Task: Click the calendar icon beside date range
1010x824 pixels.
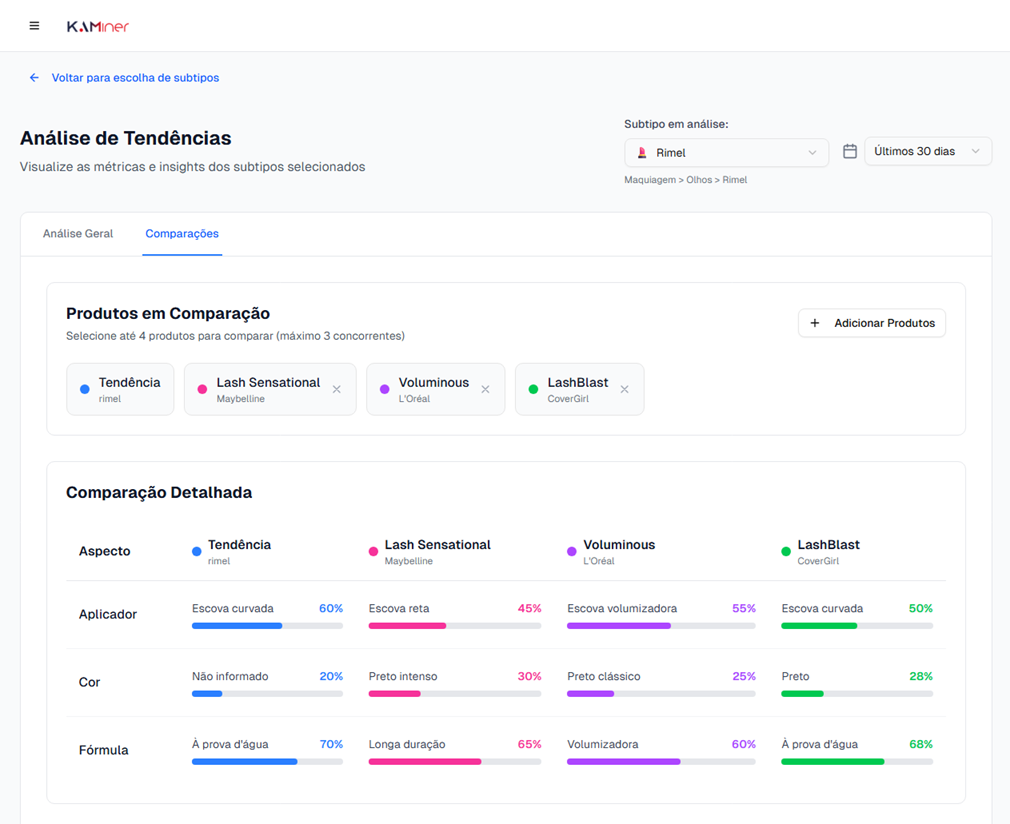Action: 849,152
